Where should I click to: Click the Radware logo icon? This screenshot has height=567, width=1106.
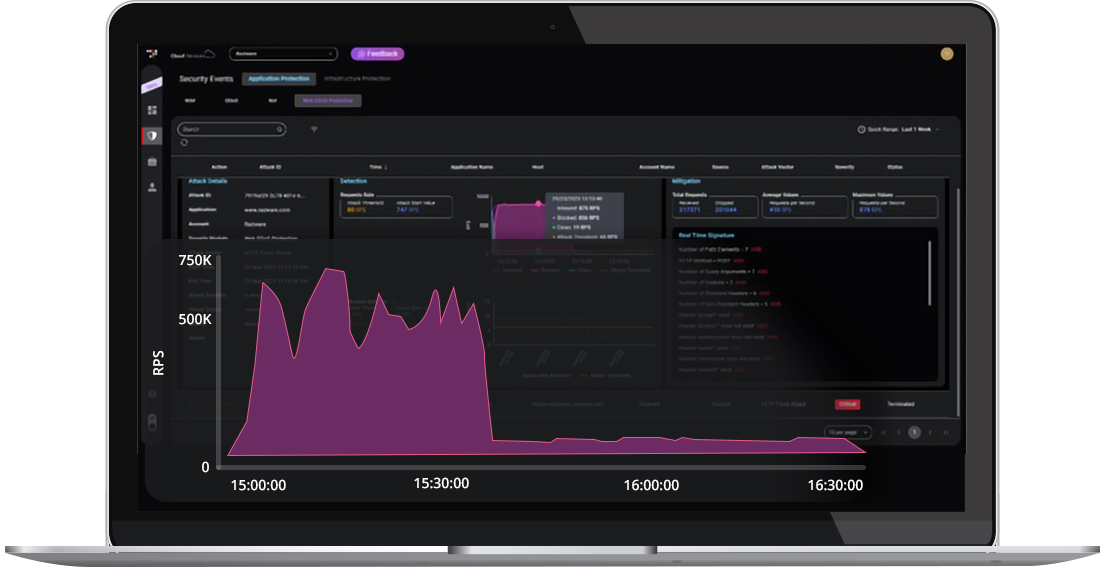(151, 54)
